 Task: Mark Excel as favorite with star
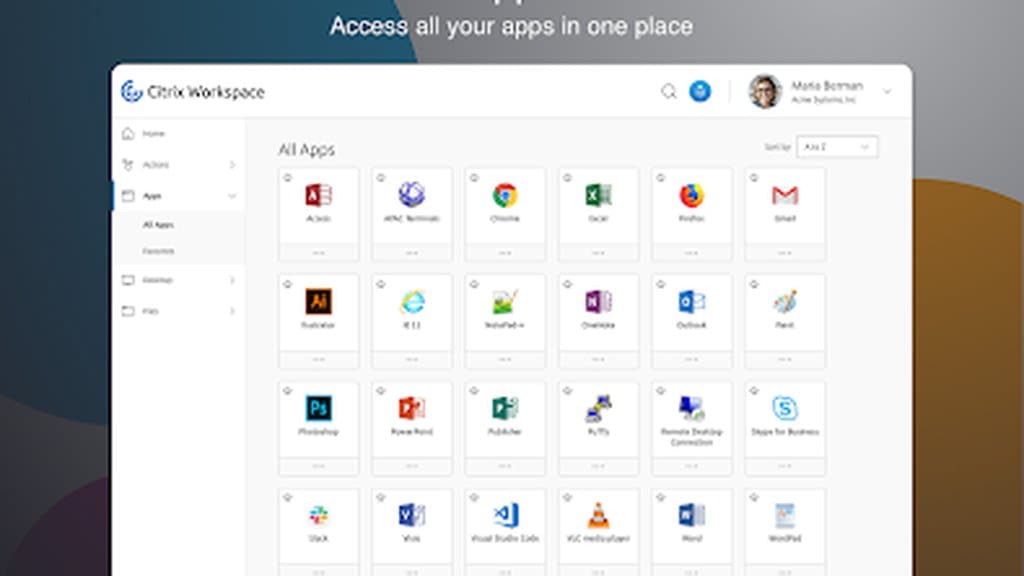pyautogui.click(x=568, y=178)
